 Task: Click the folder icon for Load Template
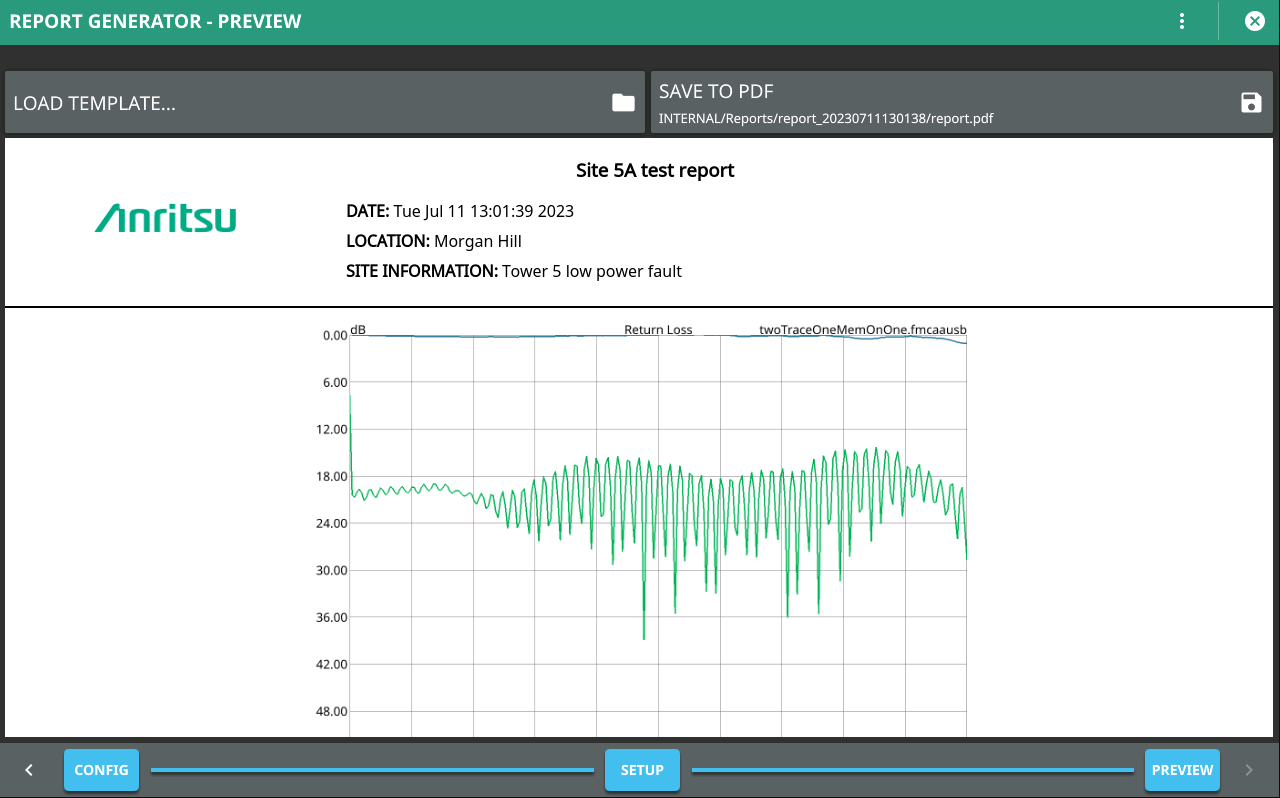point(623,102)
